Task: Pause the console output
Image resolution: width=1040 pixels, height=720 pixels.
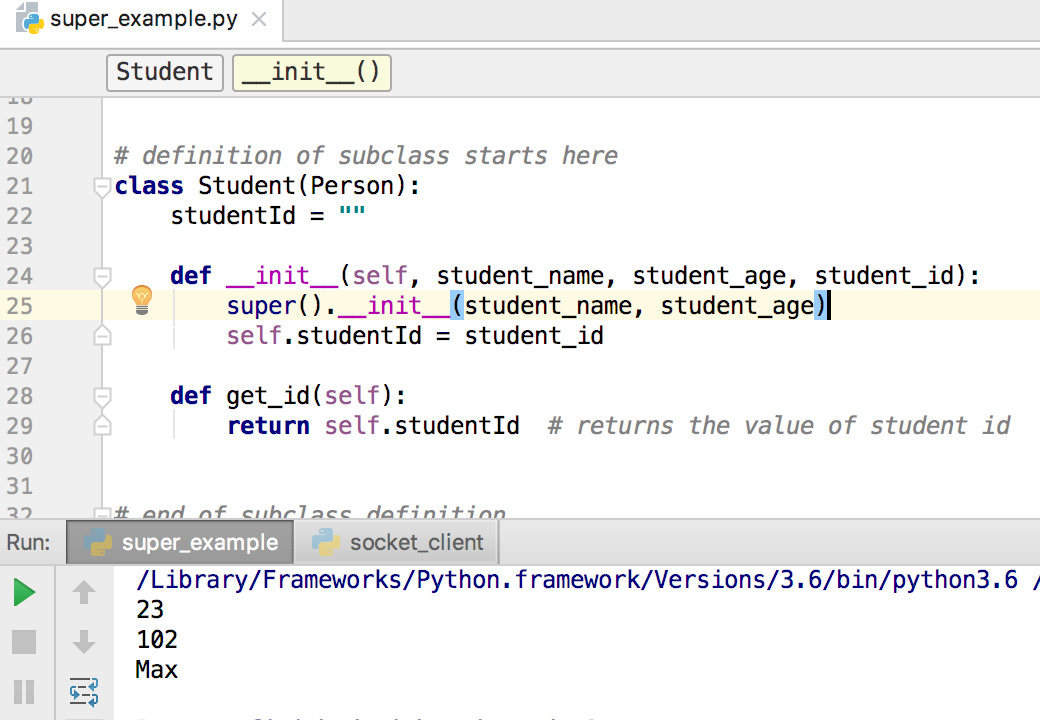Action: coord(25,691)
